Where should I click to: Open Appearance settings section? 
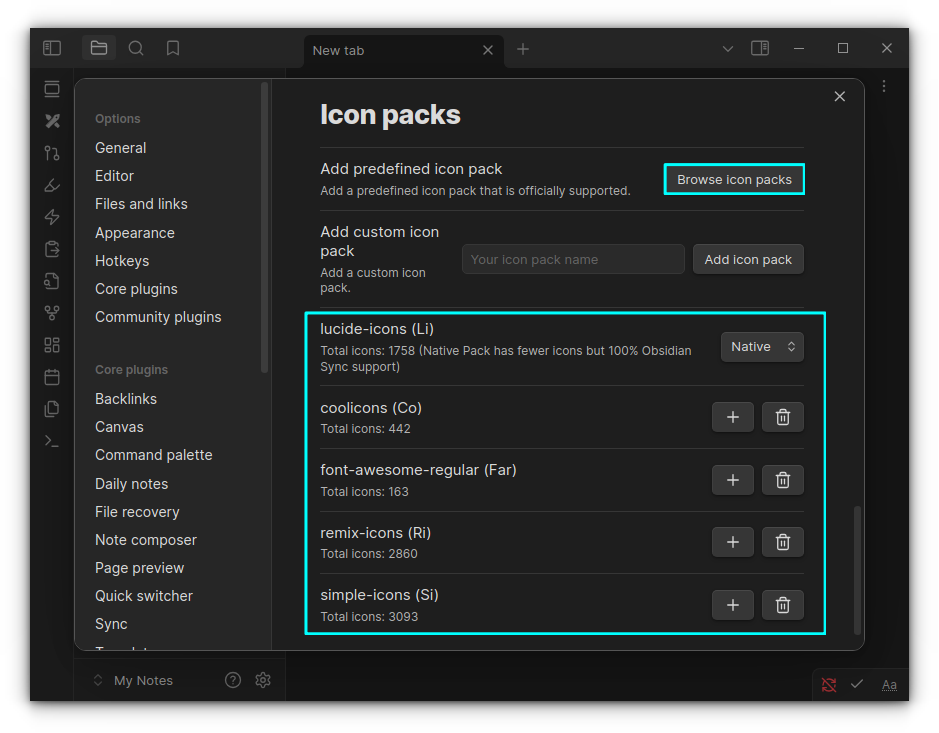pos(135,233)
